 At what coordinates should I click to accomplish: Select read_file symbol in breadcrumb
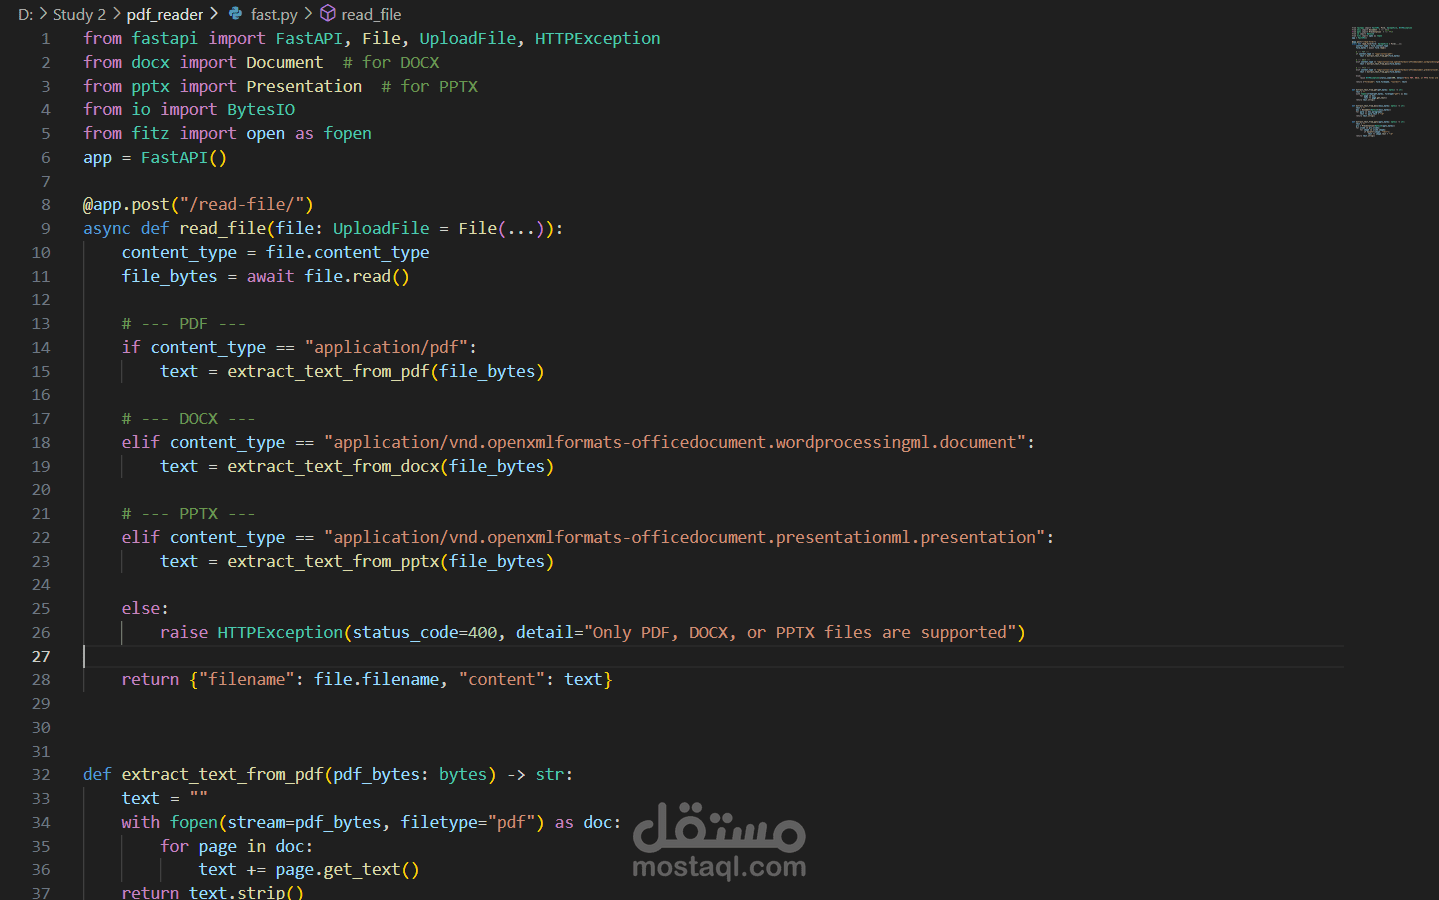click(371, 14)
